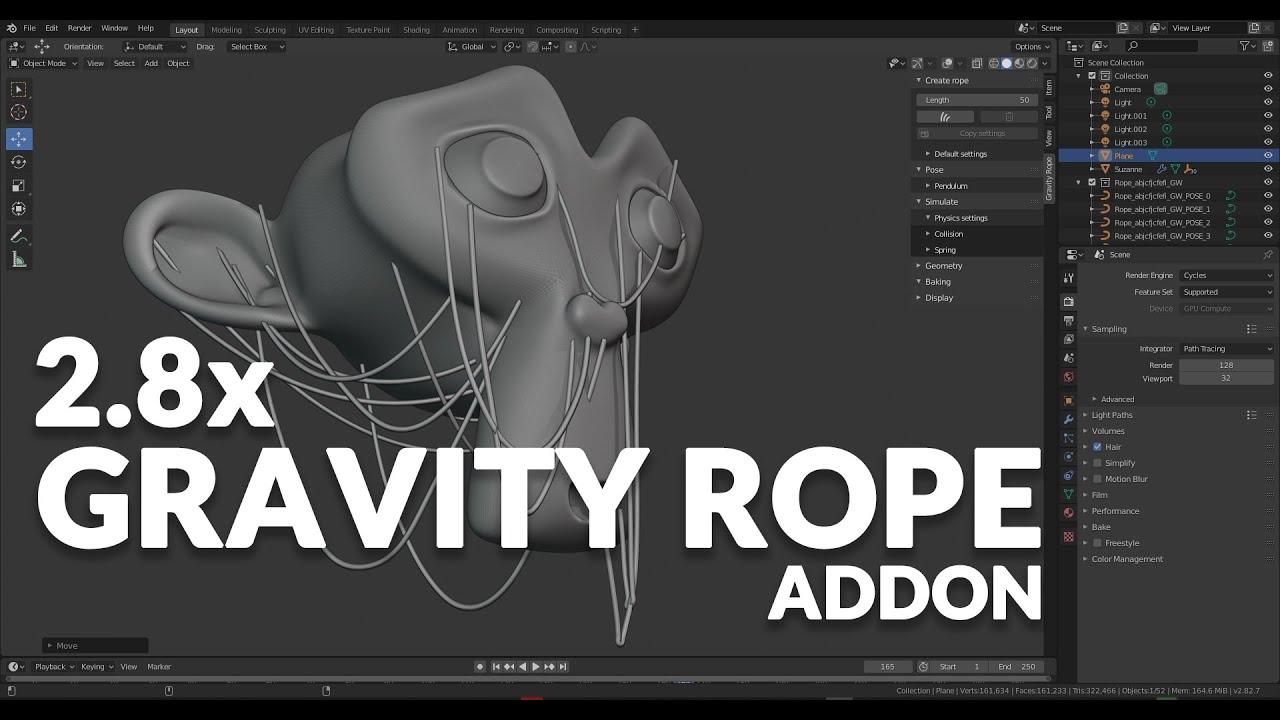The width and height of the screenshot is (1280, 720).
Task: Open the Integrator Path Tracing dropdown
Action: tap(1226, 349)
